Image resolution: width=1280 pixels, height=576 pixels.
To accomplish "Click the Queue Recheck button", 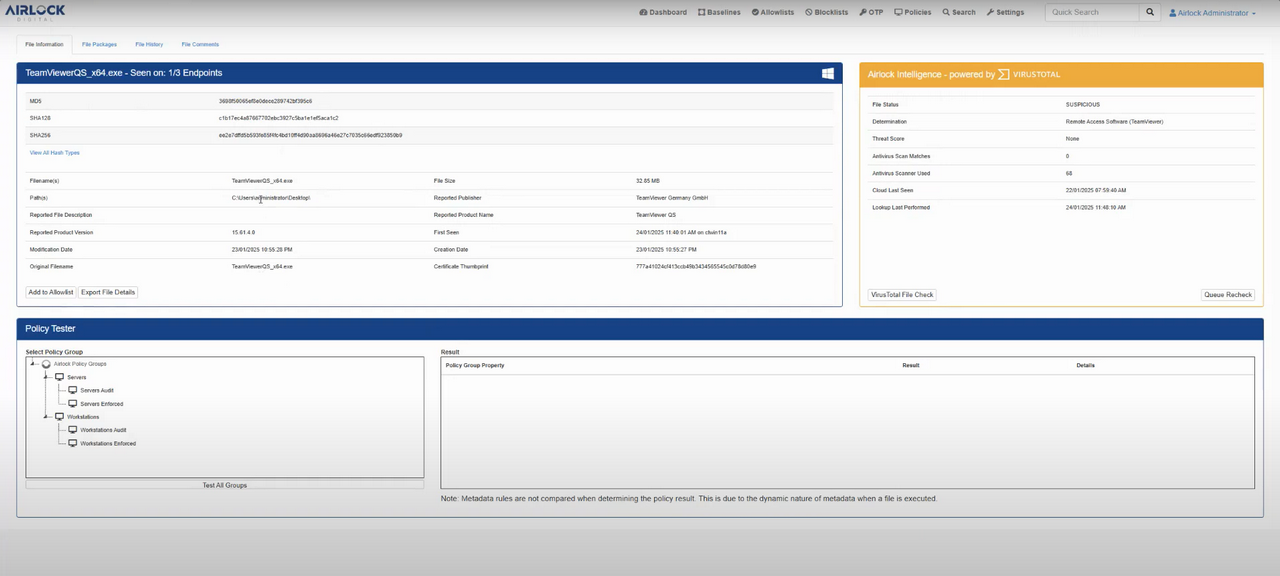I will (1227, 294).
